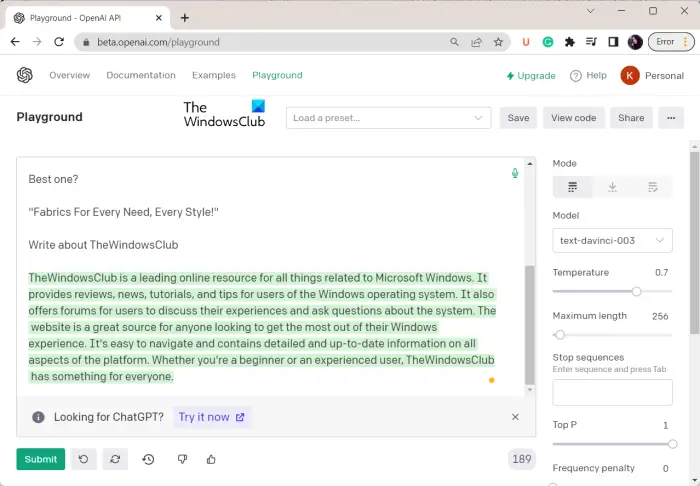This screenshot has height=486, width=700.
Task: Open the Extensions puzzle icon
Action: [570, 42]
